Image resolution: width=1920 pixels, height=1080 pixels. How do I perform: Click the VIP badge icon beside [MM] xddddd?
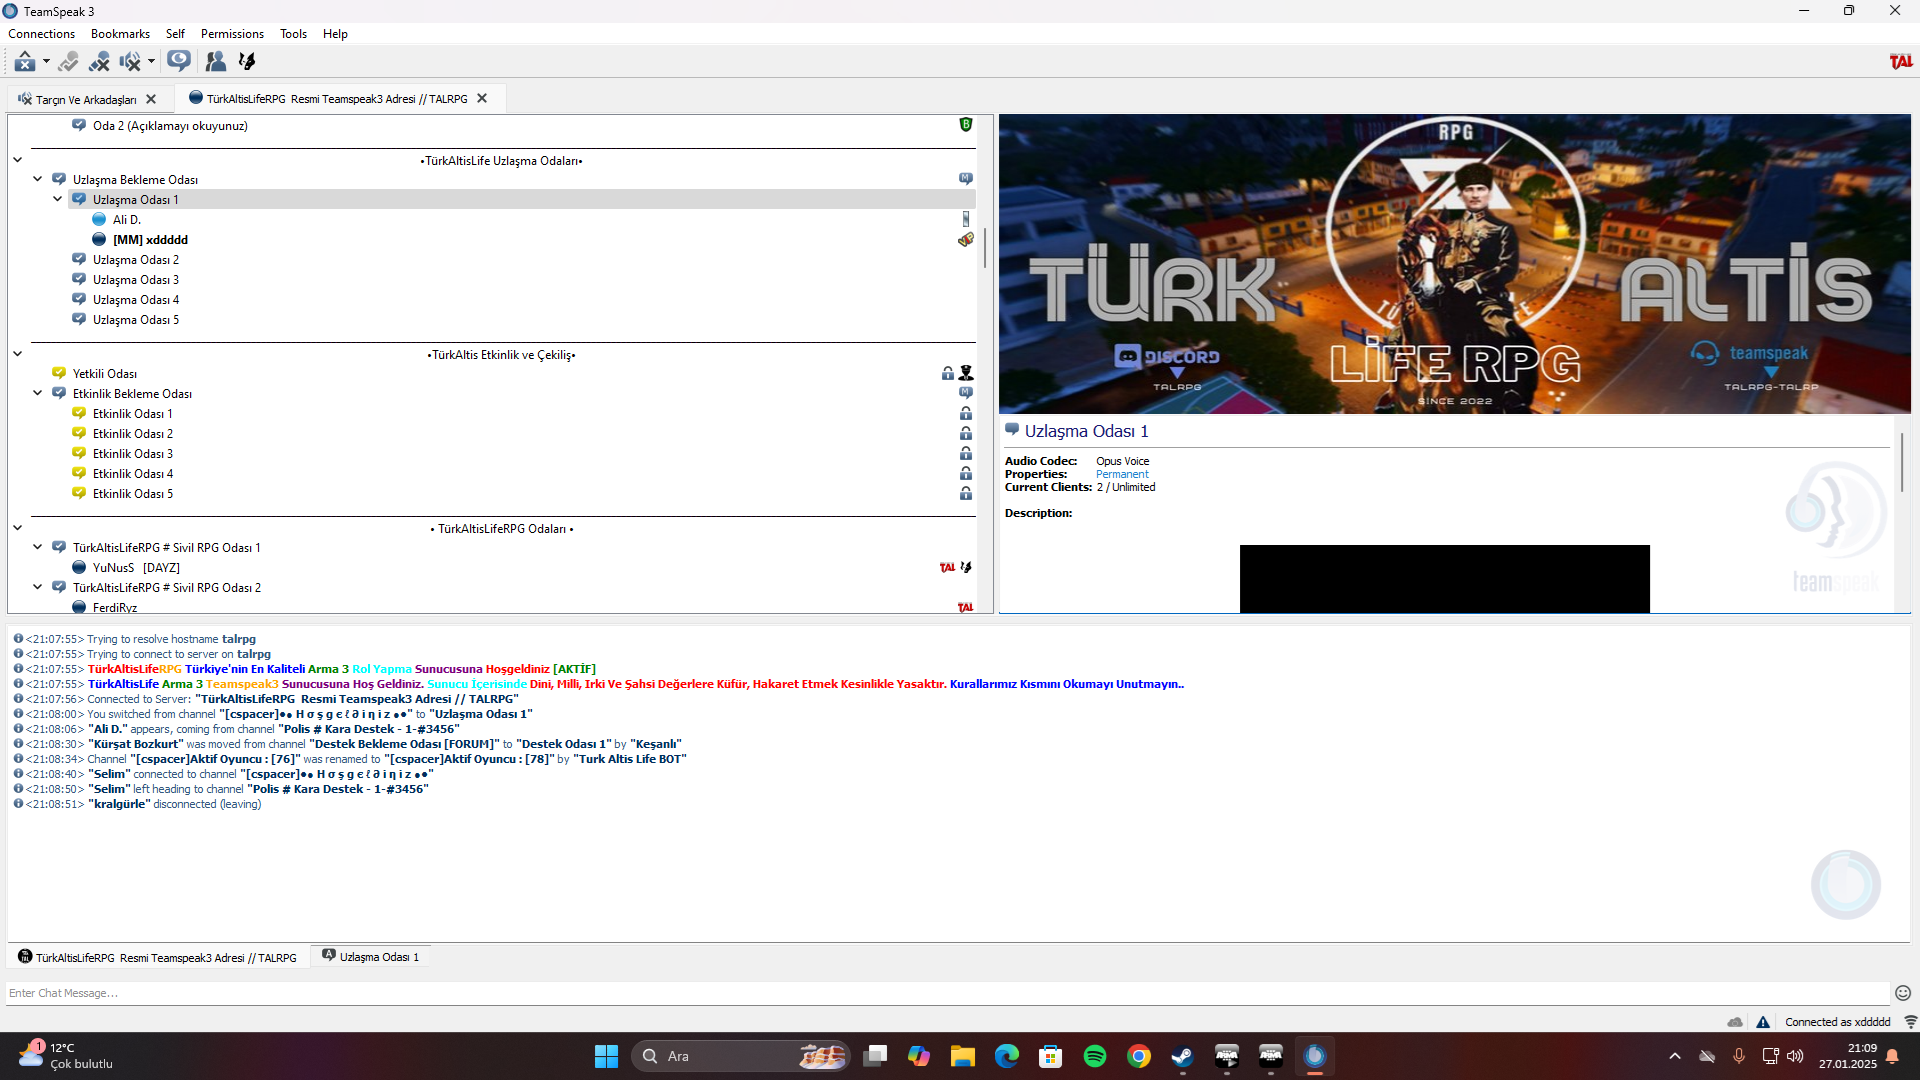click(966, 240)
